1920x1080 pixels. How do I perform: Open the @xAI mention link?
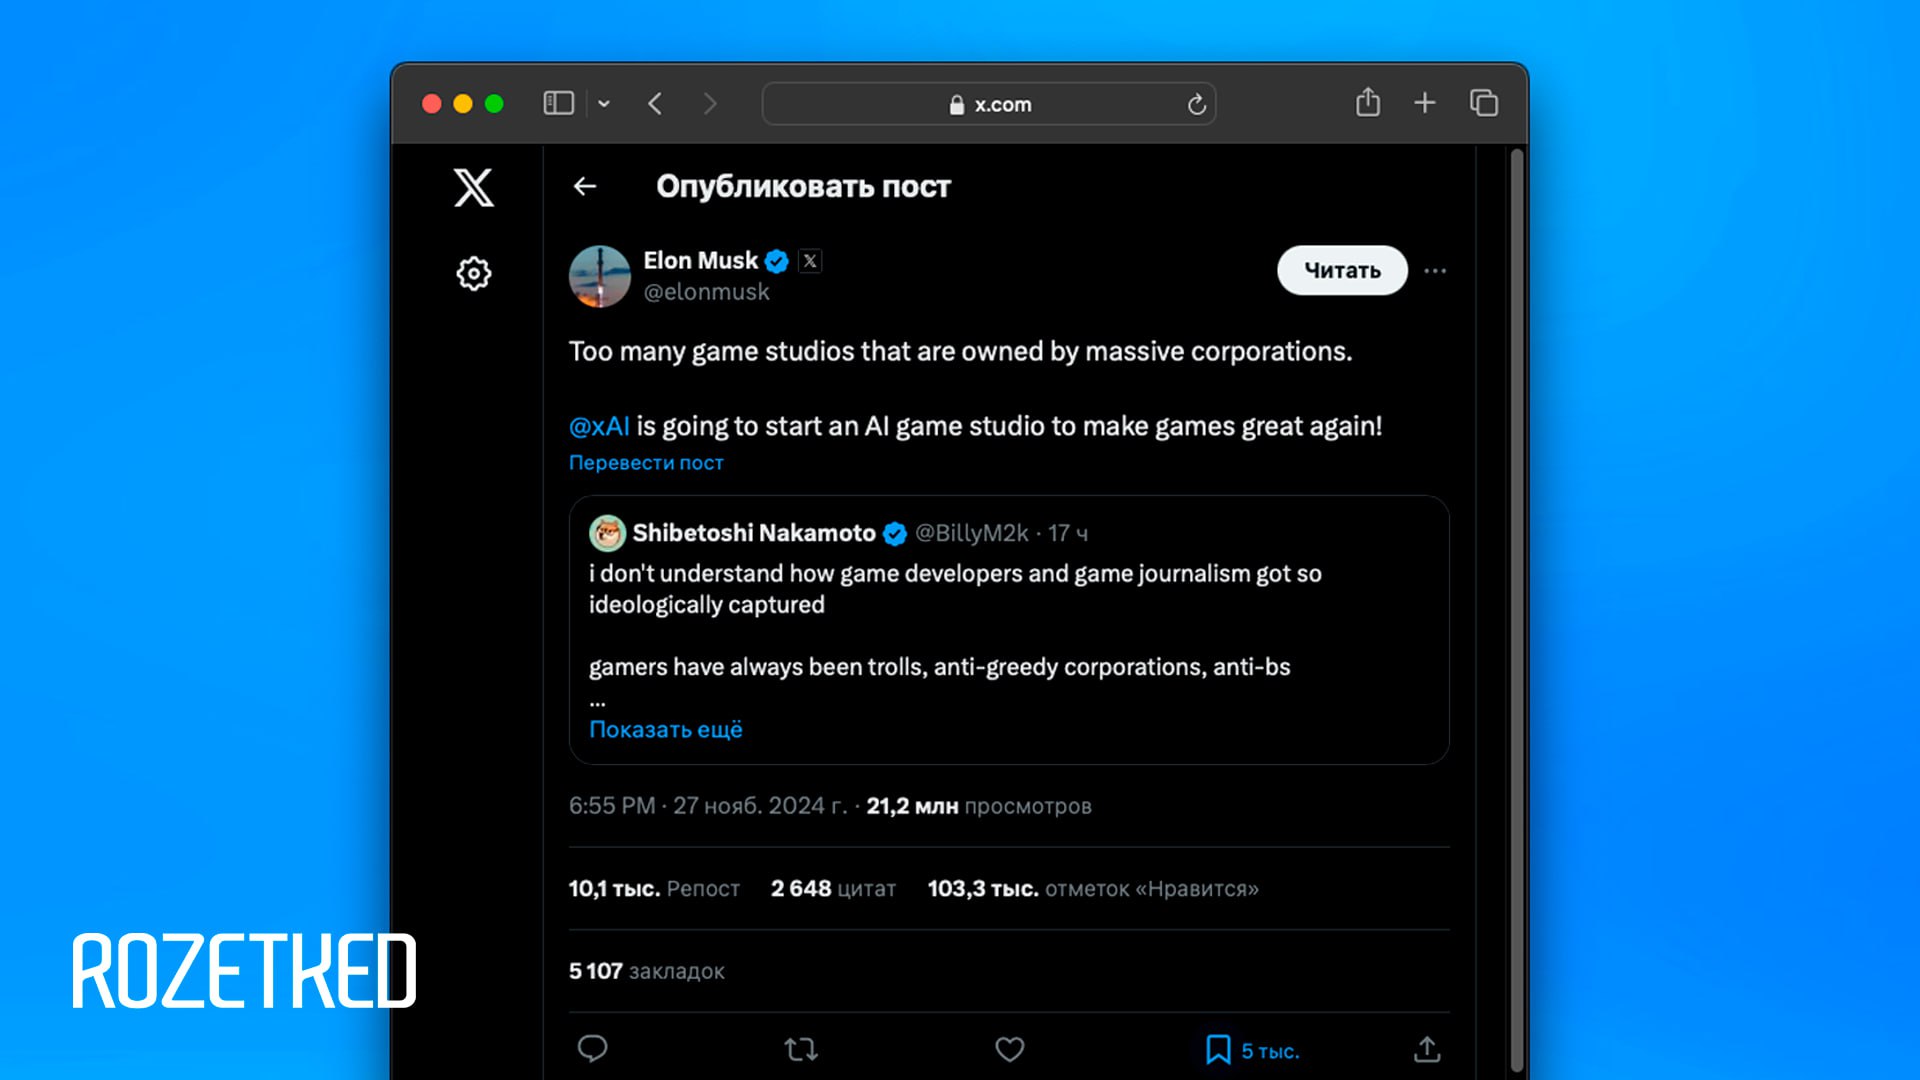599,427
